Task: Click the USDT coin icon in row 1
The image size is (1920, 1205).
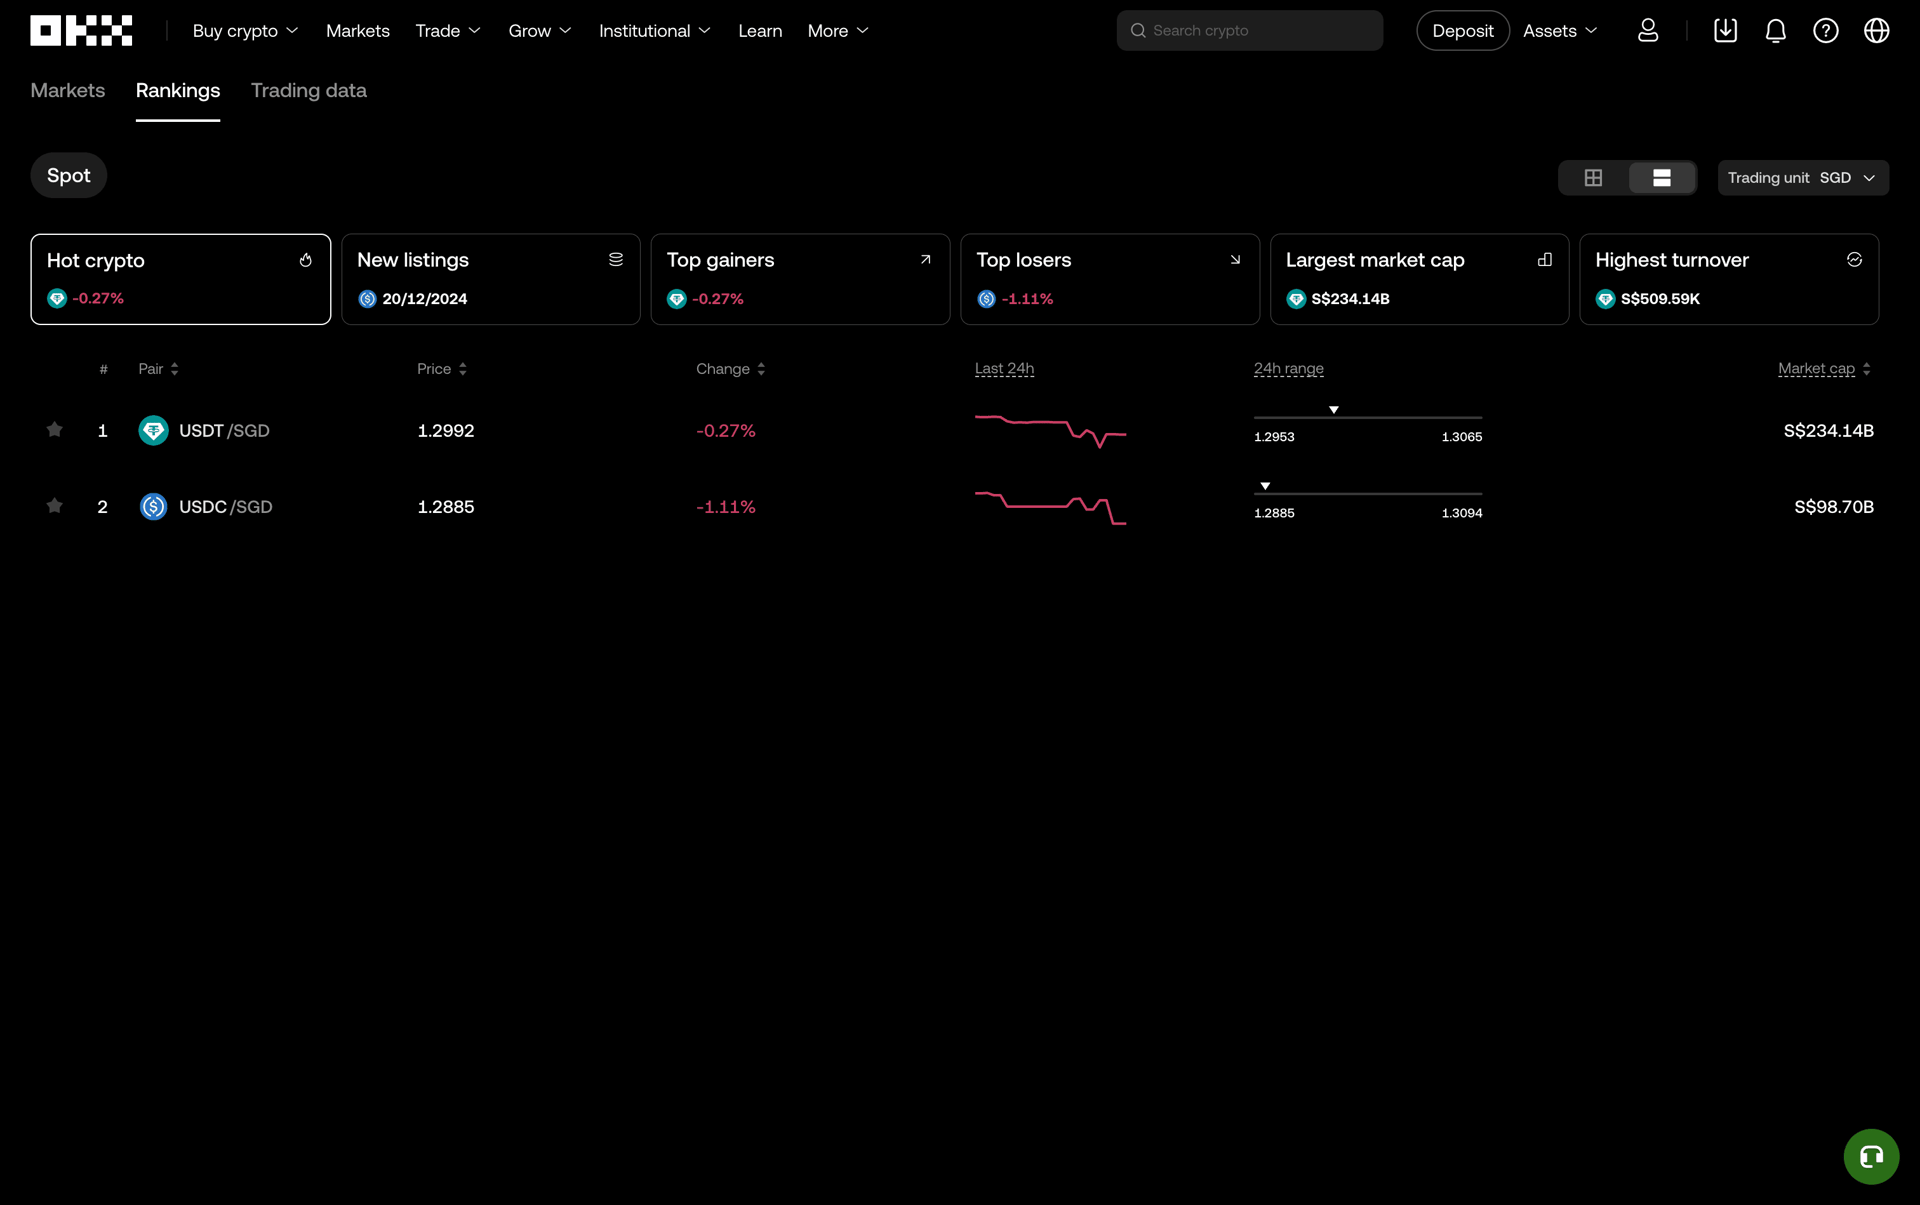Action: click(153, 431)
